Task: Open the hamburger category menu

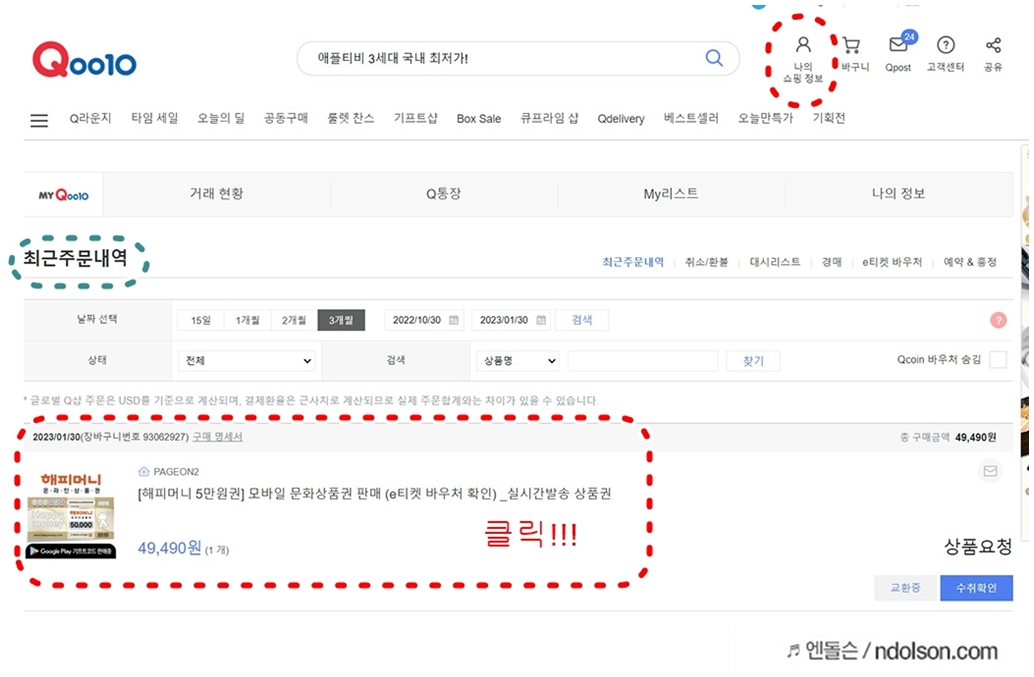Action: tap(40, 120)
